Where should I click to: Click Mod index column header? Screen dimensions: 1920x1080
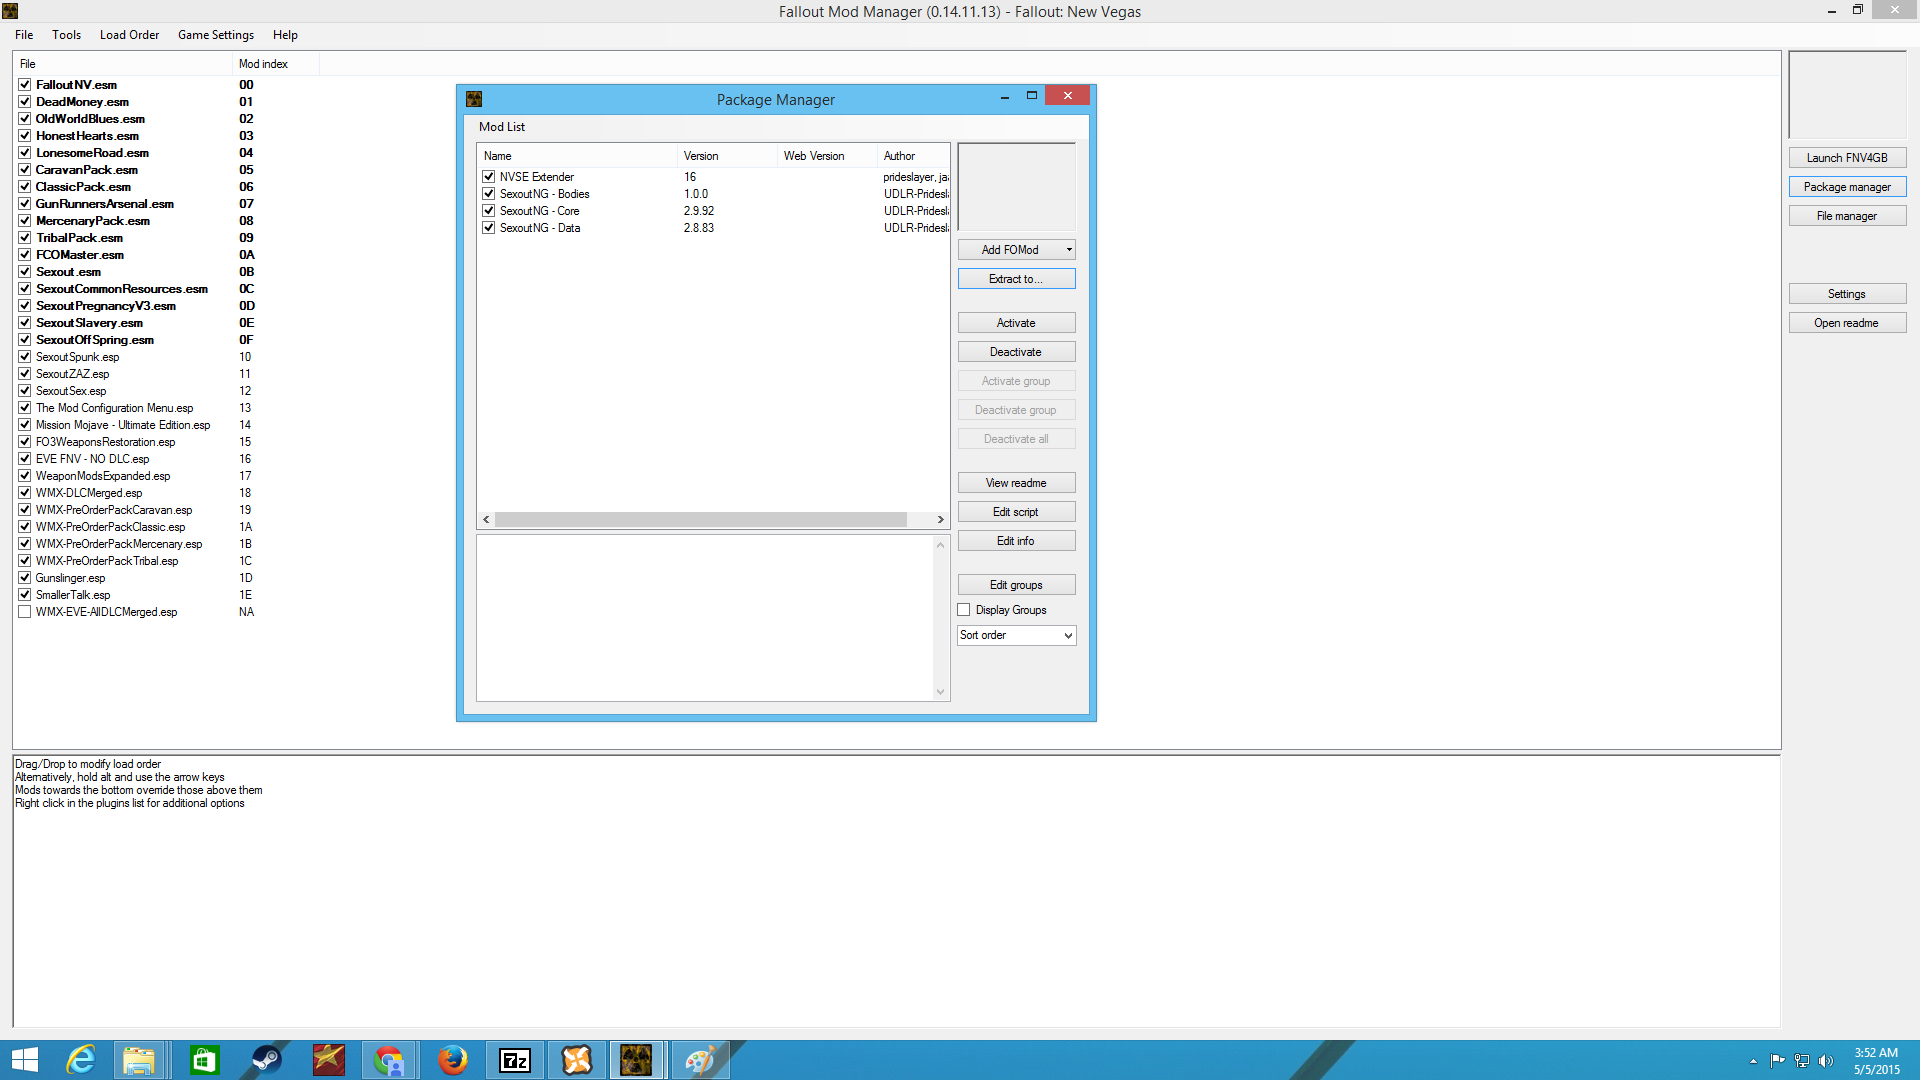(x=275, y=64)
